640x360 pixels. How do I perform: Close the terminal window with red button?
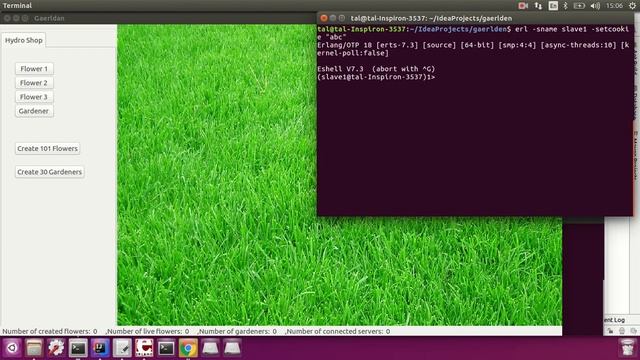pyautogui.click(x=324, y=18)
